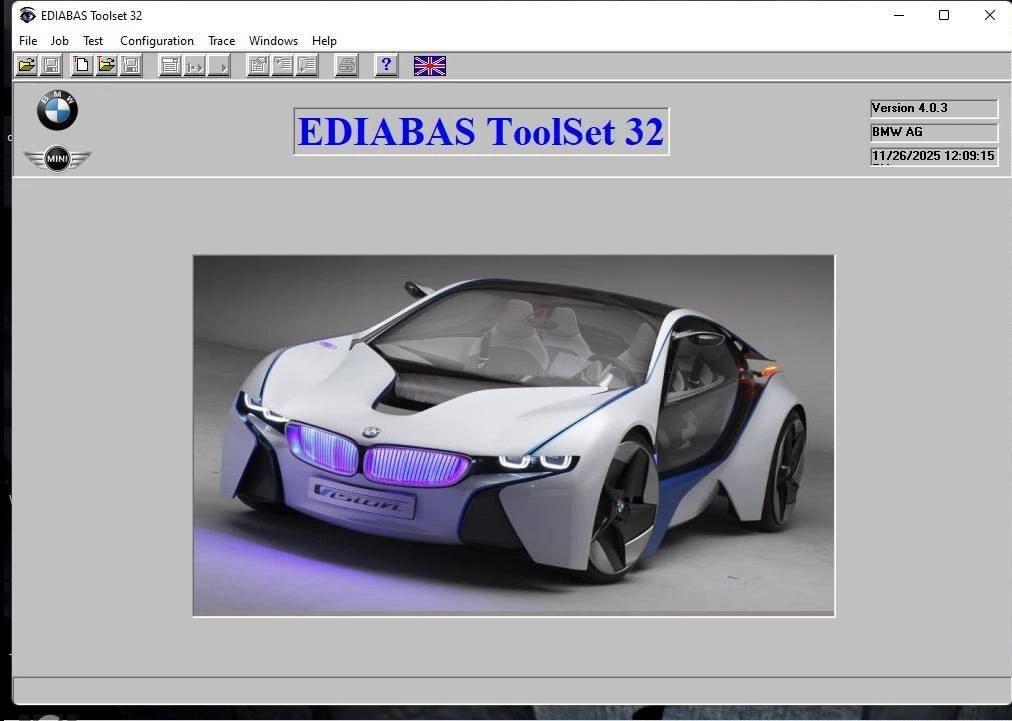1012x721 pixels.
Task: Click the Version 4.0.3 field
Action: point(934,108)
